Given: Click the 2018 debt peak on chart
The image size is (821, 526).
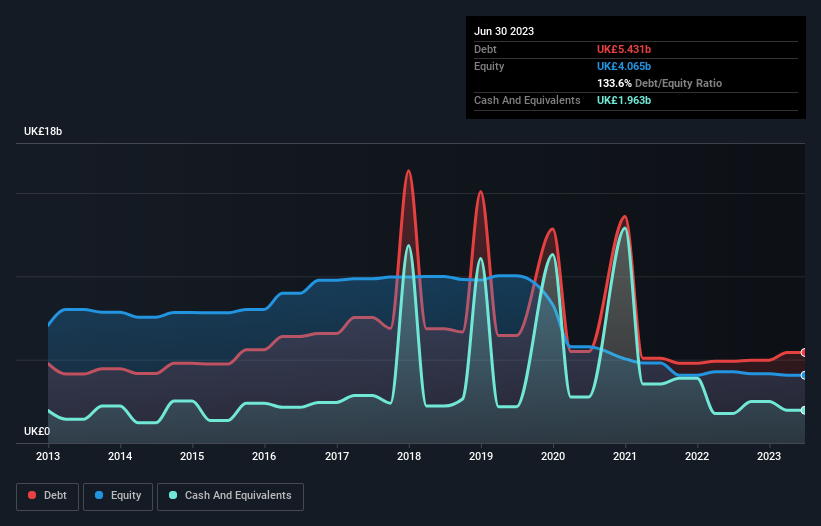Looking at the screenshot, I should point(408,171).
